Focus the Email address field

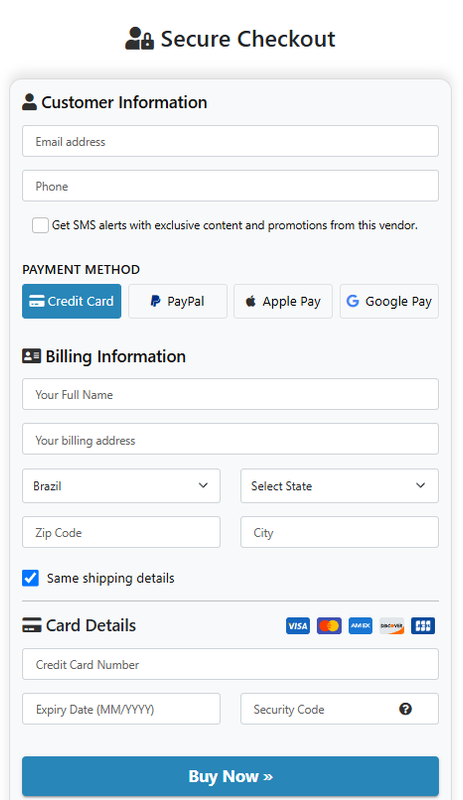[x=230, y=141]
